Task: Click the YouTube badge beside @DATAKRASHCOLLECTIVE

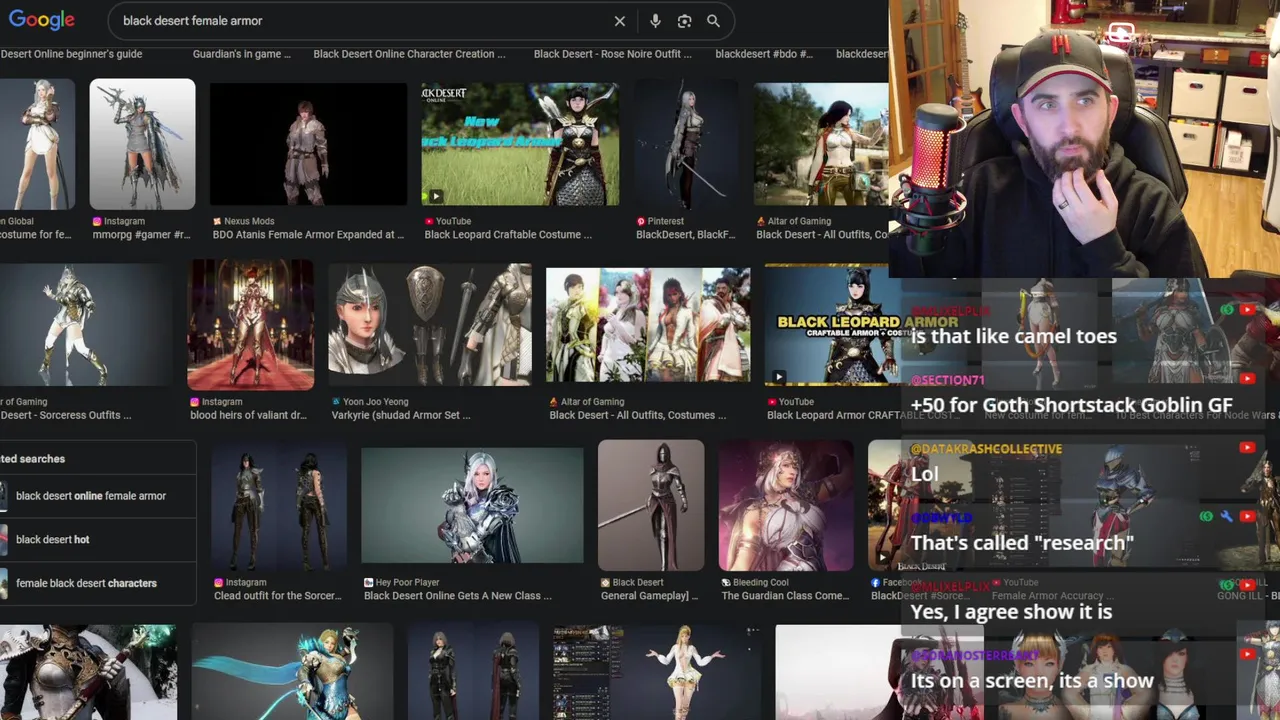Action: tap(1247, 448)
